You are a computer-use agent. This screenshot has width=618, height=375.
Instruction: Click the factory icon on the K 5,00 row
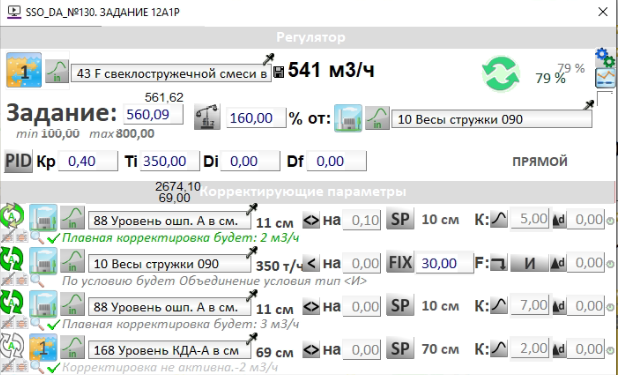43,218
